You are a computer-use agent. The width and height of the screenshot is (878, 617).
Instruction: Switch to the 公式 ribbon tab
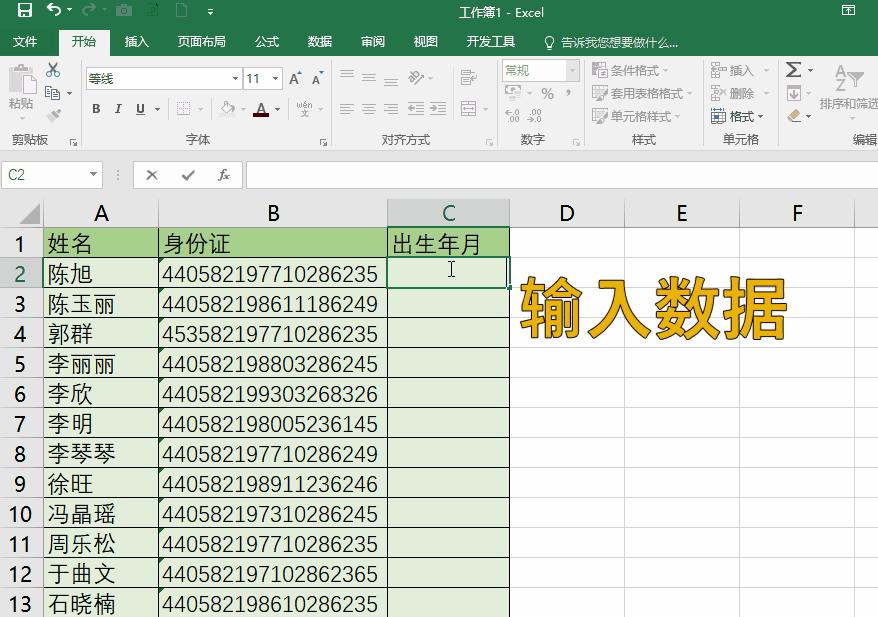(x=266, y=42)
